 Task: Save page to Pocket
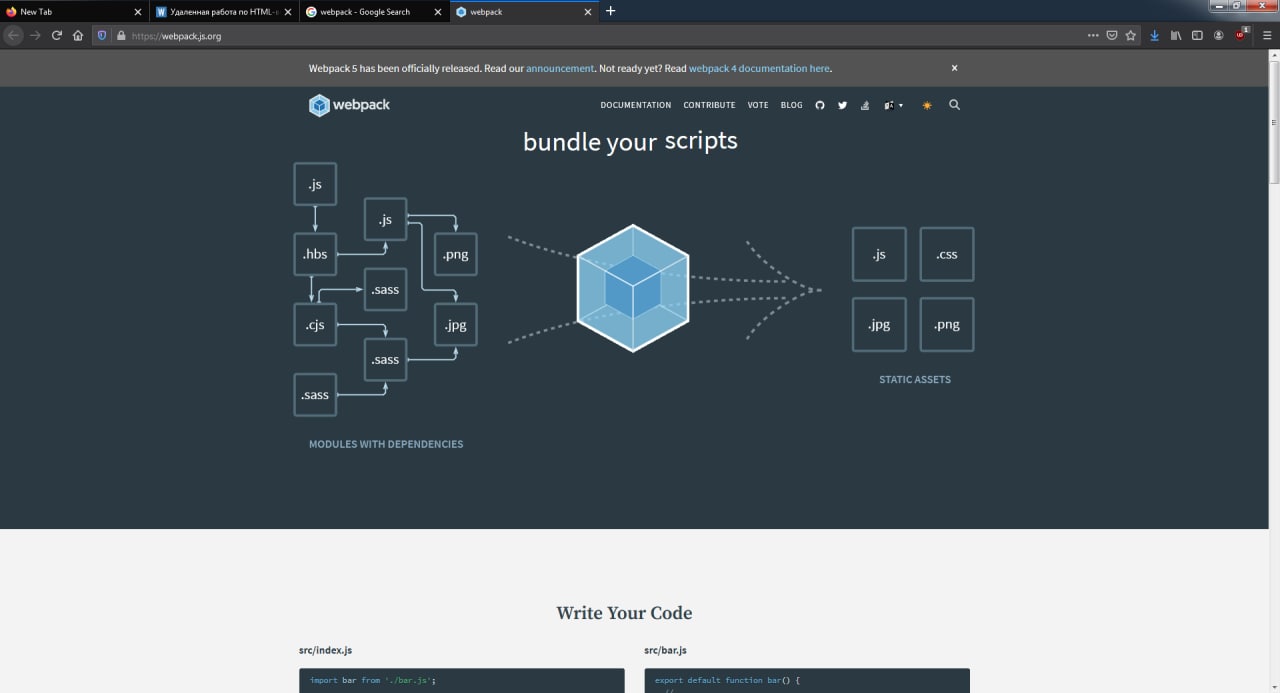[1112, 35]
